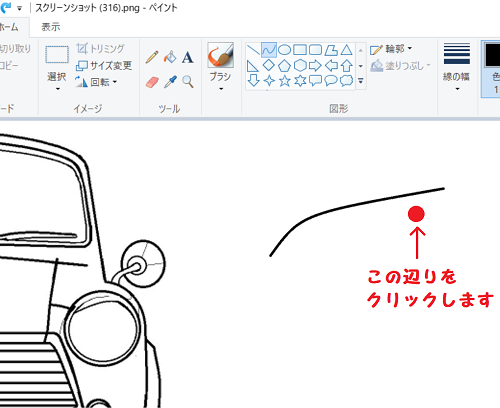Open Quick Access Toolbar customize dropdown
Viewport: 500px width, 408px height.
(20, 8)
